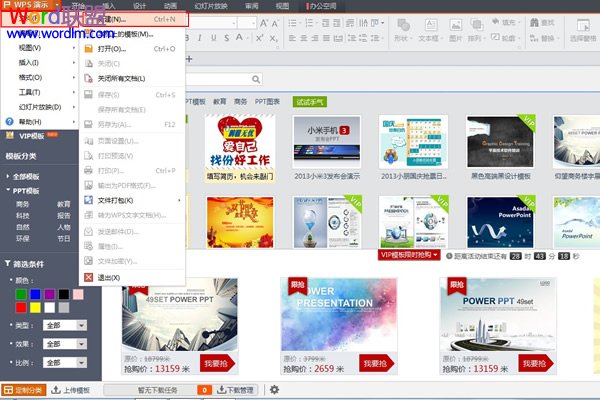The image size is (600, 400).
Task: Click the orange 定制分类 button
Action: point(24,390)
